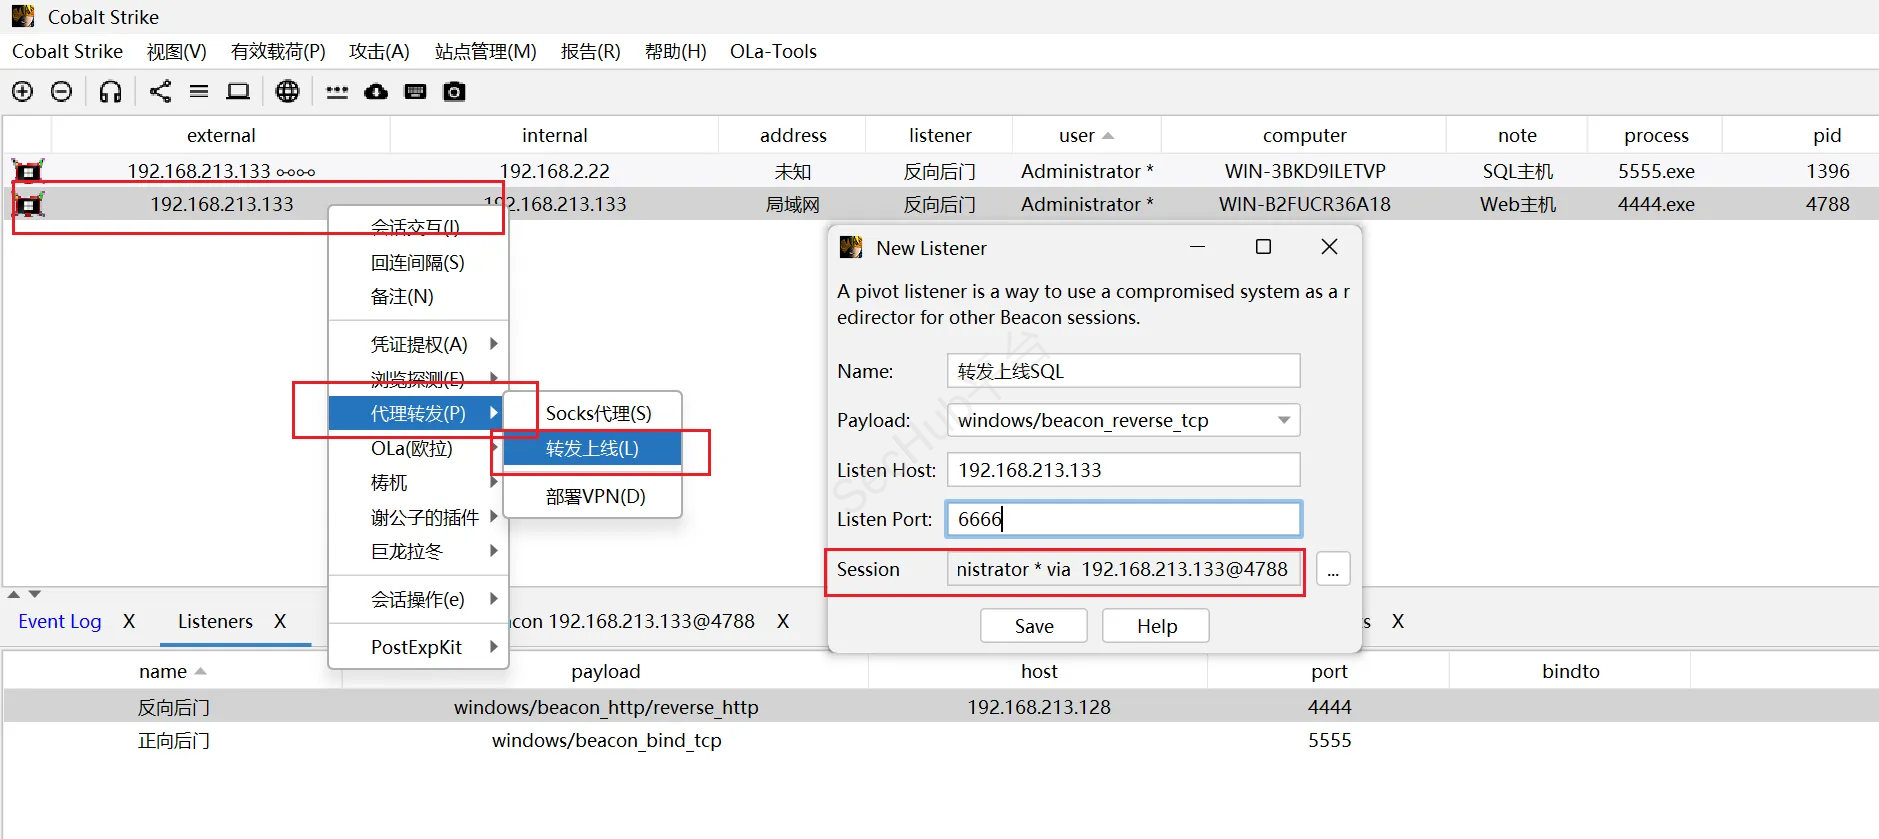Show screenshots via the camera icon

pos(454,92)
